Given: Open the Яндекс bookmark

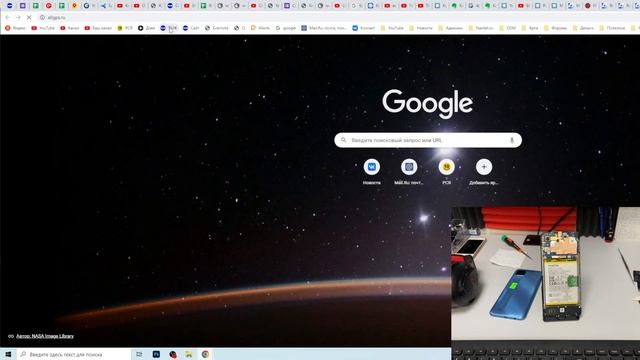Looking at the screenshot, I should tap(16, 28).
